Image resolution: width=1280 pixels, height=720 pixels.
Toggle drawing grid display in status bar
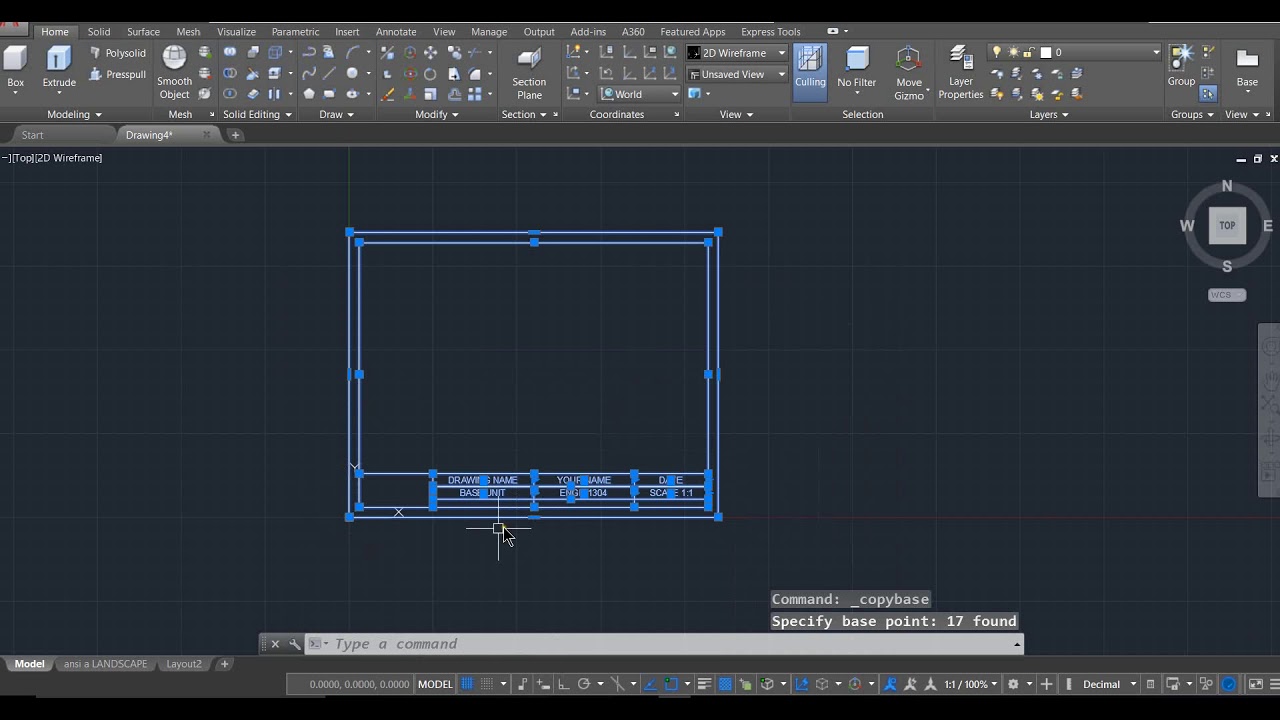tap(466, 684)
